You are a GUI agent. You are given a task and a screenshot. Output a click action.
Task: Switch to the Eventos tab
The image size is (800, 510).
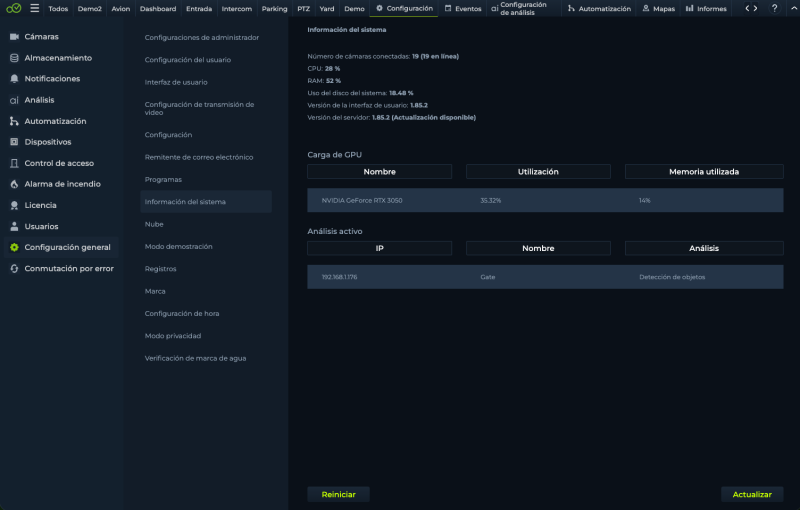(x=463, y=9)
